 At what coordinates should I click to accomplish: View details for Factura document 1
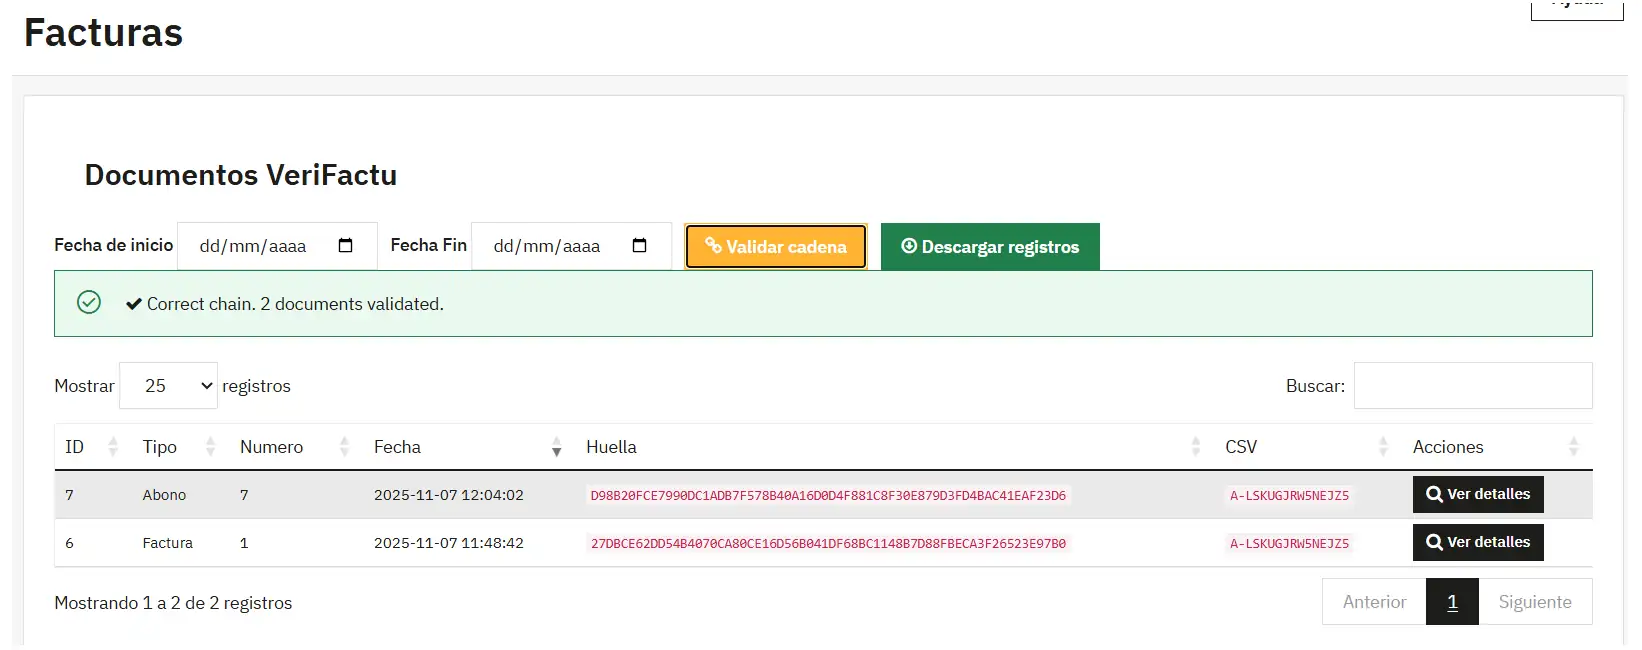(1477, 542)
